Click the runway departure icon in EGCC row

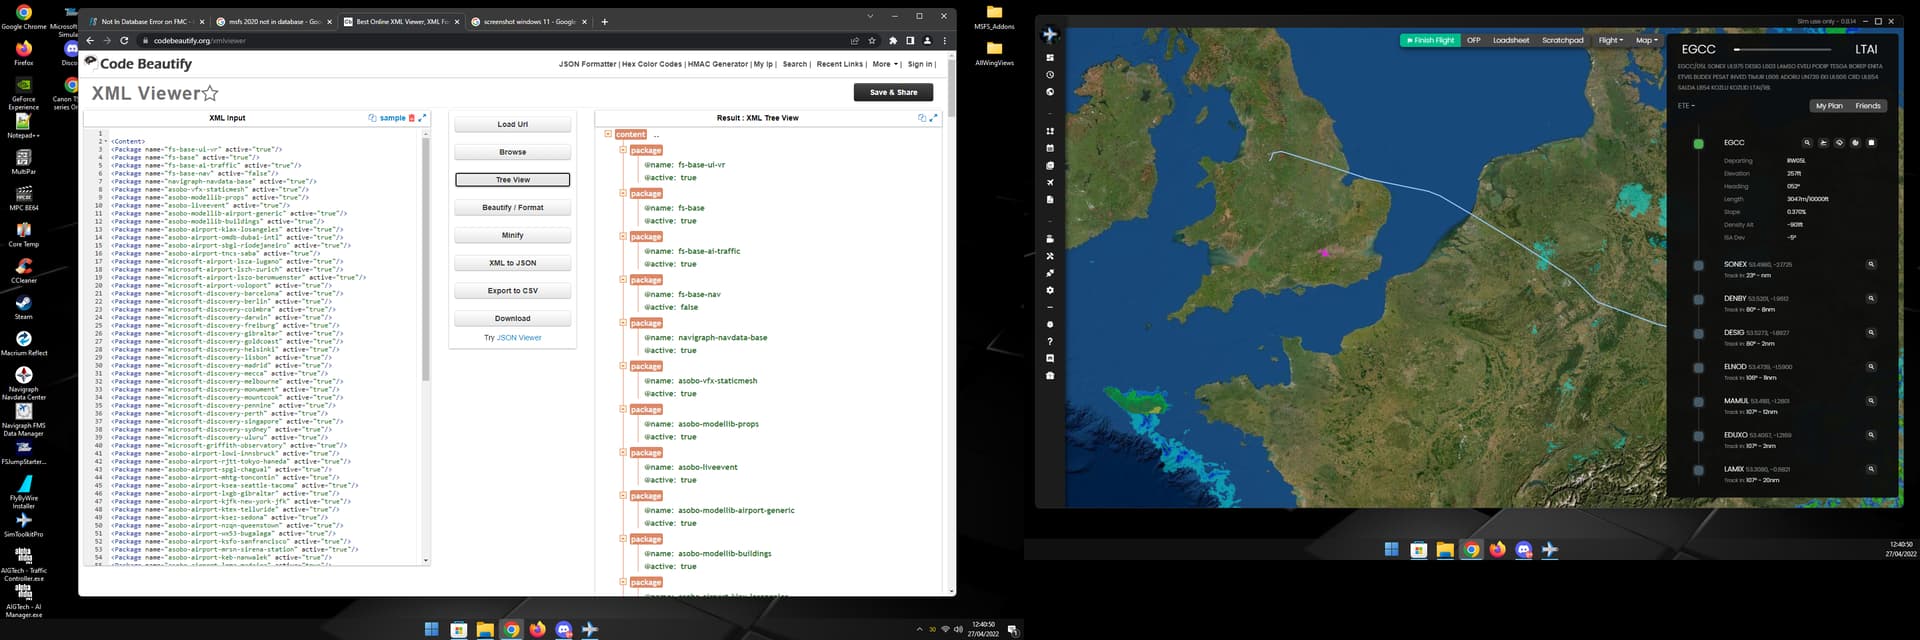point(1823,143)
